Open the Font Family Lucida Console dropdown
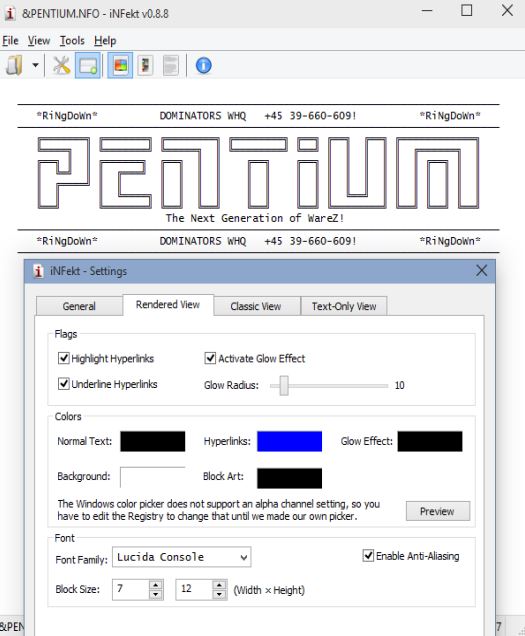This screenshot has width=525, height=636. pyautogui.click(x=181, y=557)
